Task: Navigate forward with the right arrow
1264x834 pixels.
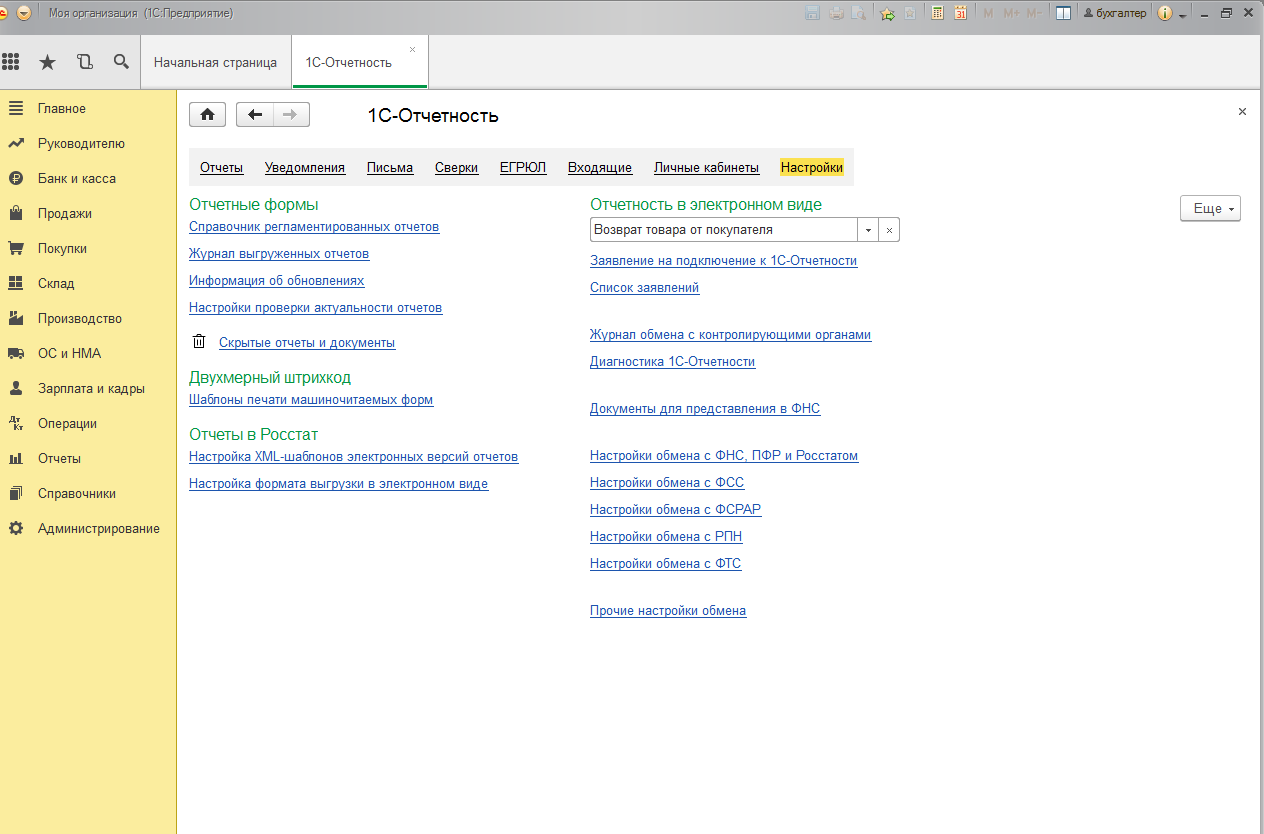Action: click(291, 114)
